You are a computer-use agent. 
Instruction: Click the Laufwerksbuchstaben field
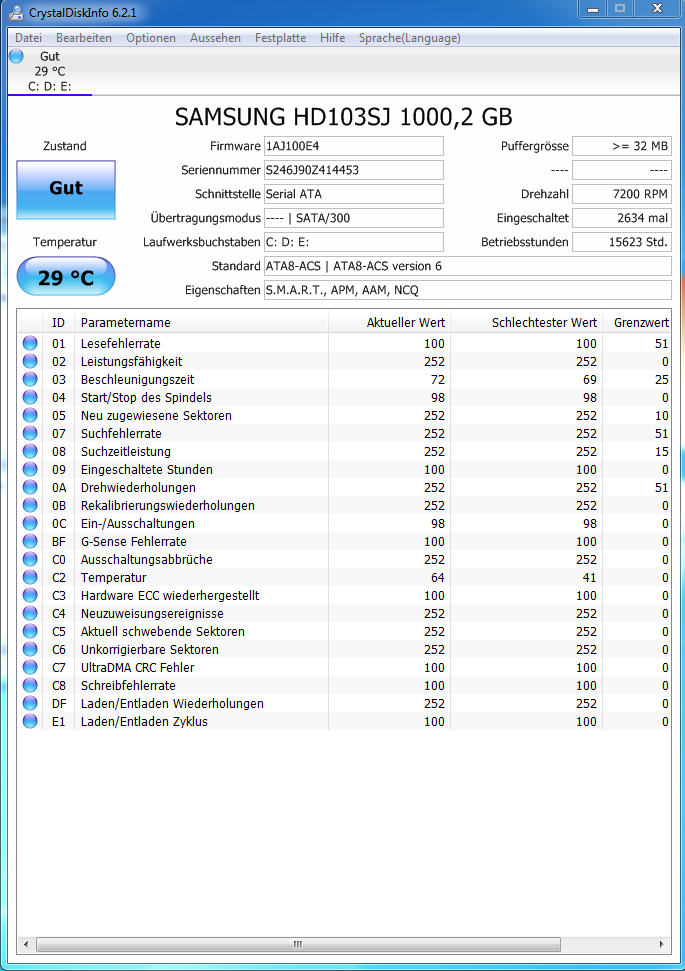click(354, 242)
